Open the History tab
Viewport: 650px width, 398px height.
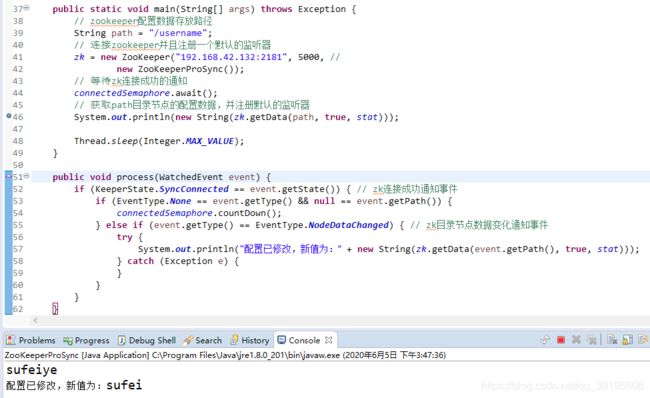[250, 340]
